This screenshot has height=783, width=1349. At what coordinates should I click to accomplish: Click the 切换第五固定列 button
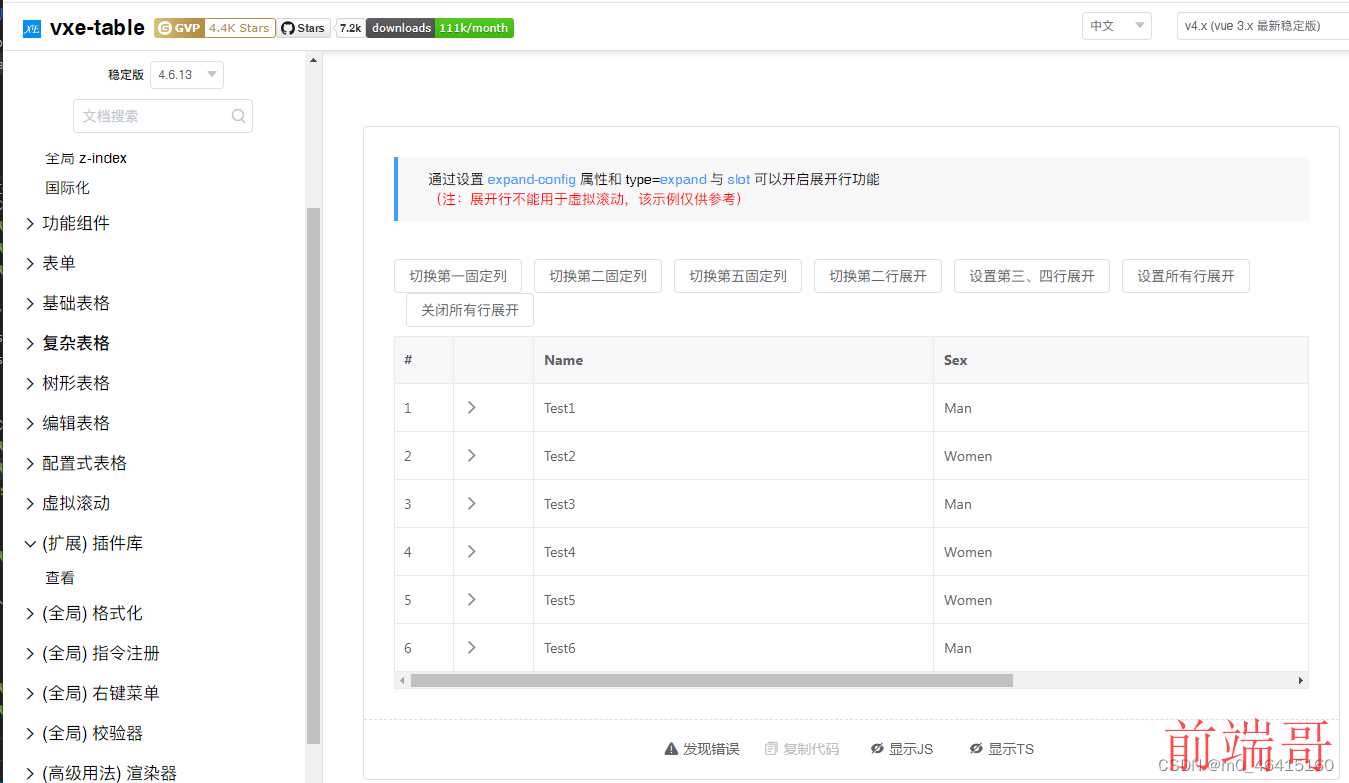738,276
